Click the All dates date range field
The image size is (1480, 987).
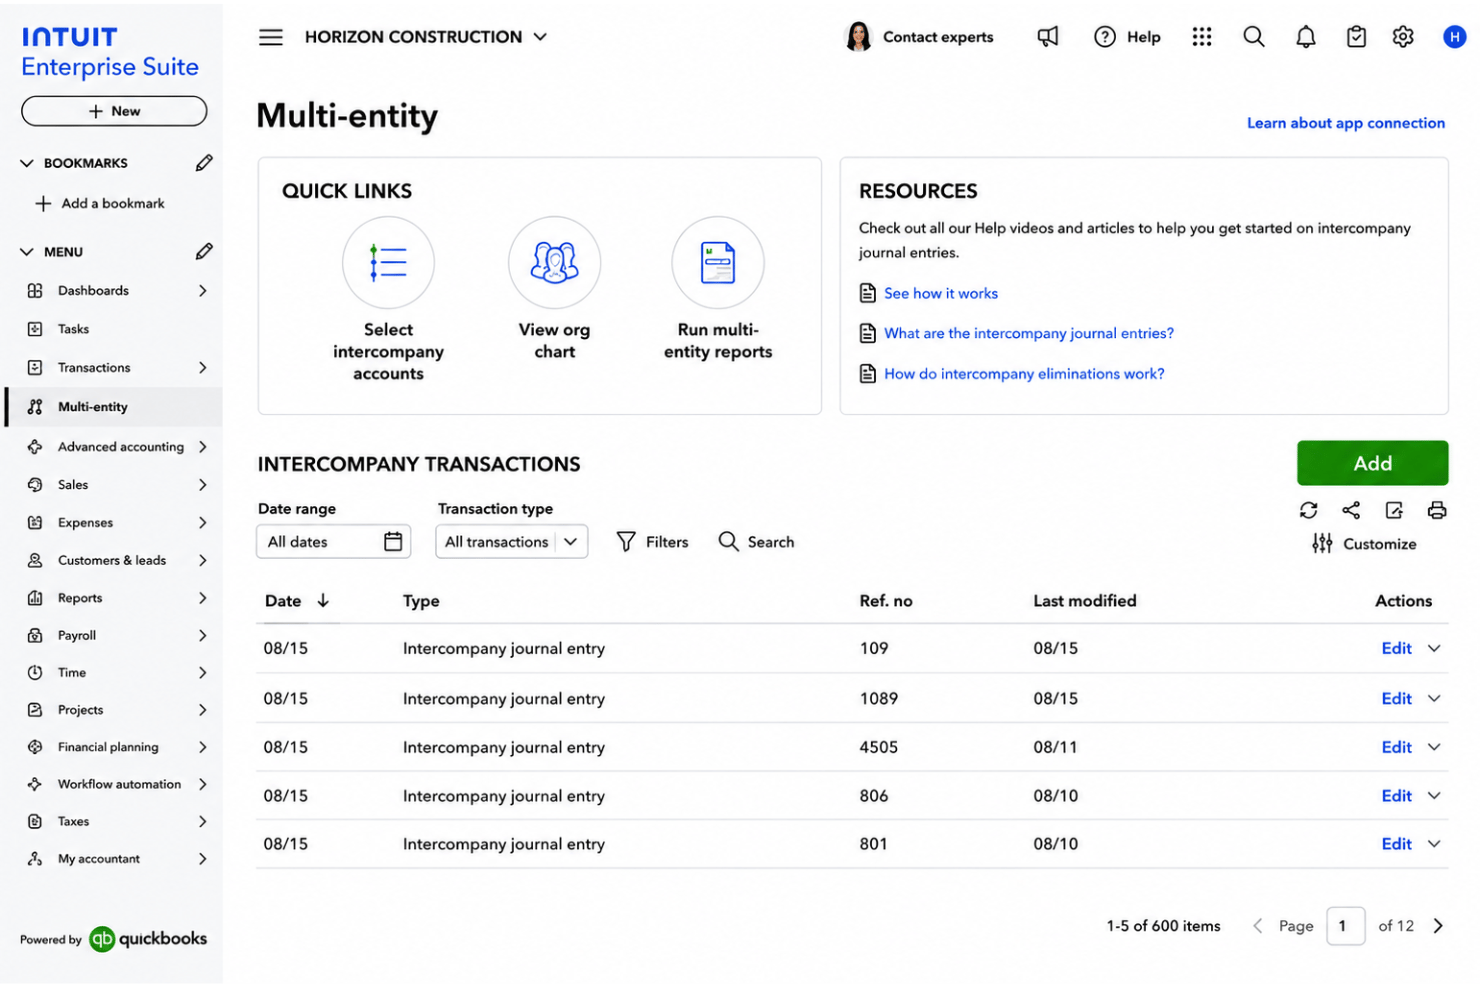[x=334, y=542]
